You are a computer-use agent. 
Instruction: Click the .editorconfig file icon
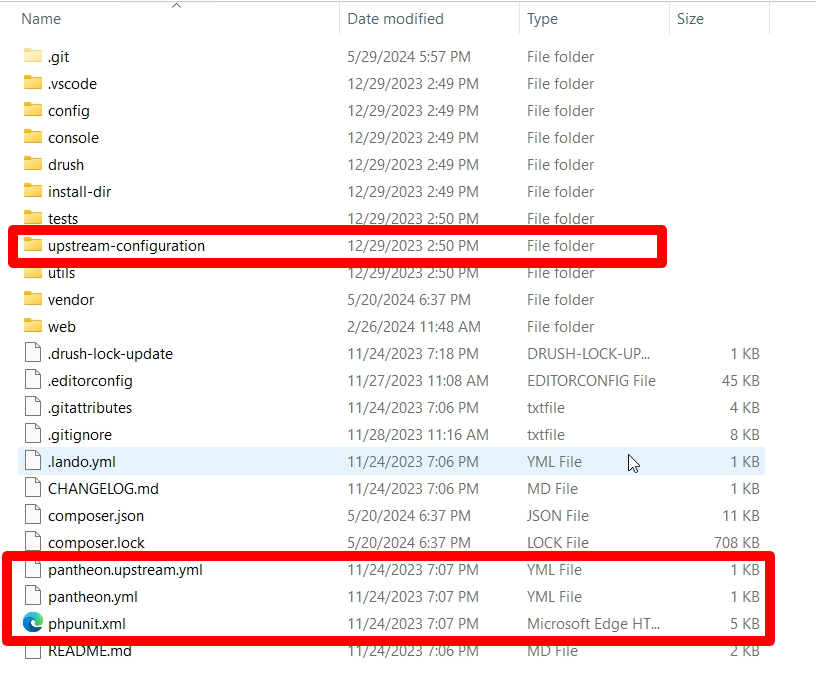(x=33, y=380)
